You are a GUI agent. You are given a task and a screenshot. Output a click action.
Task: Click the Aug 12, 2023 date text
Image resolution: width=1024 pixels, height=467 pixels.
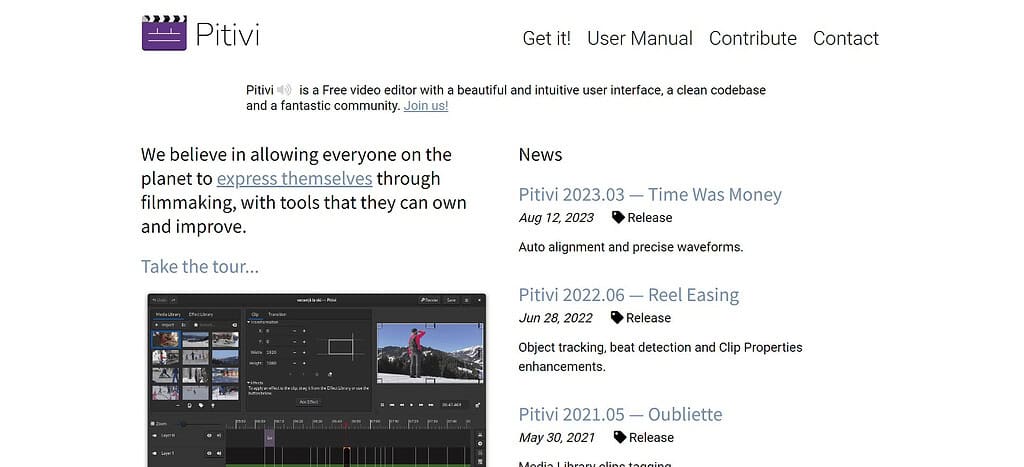tap(556, 217)
